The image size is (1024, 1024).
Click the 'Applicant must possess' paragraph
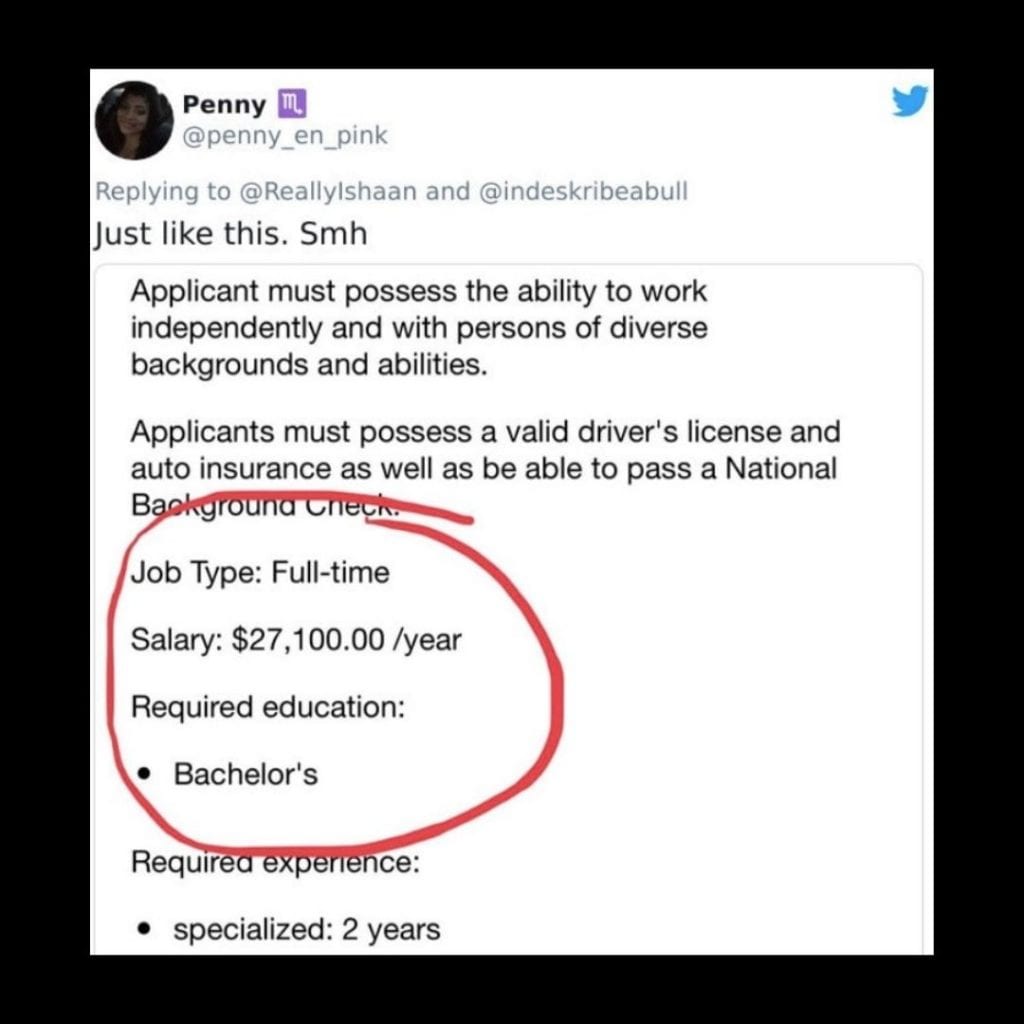(x=419, y=328)
